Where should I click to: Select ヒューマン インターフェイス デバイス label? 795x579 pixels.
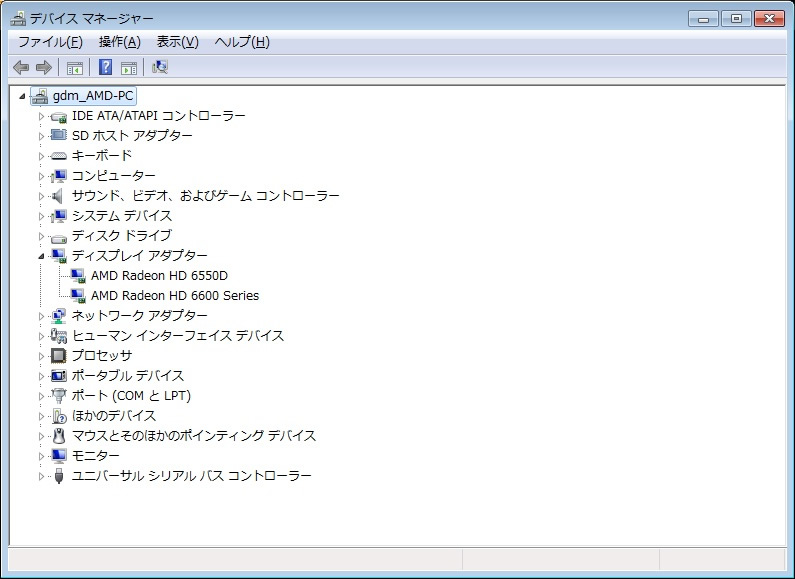[178, 336]
